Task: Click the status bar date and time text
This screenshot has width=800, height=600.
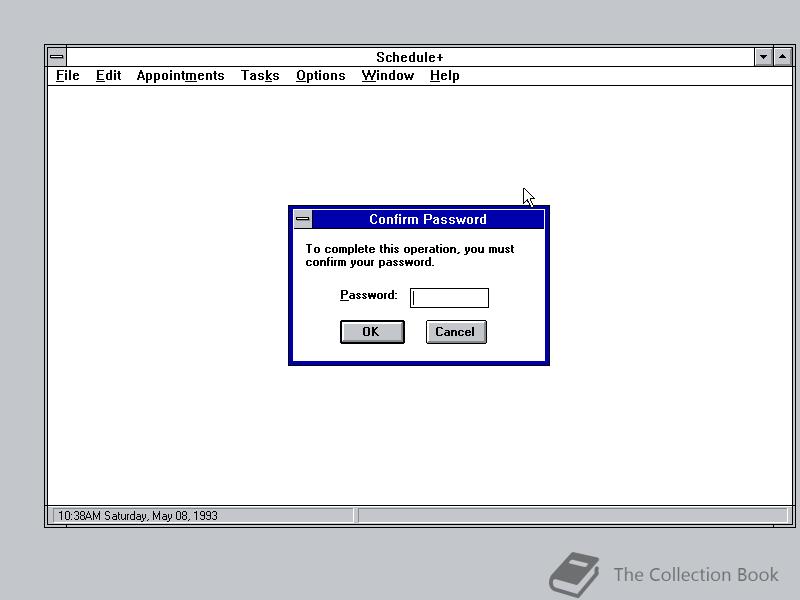Action: pyautogui.click(x=138, y=516)
